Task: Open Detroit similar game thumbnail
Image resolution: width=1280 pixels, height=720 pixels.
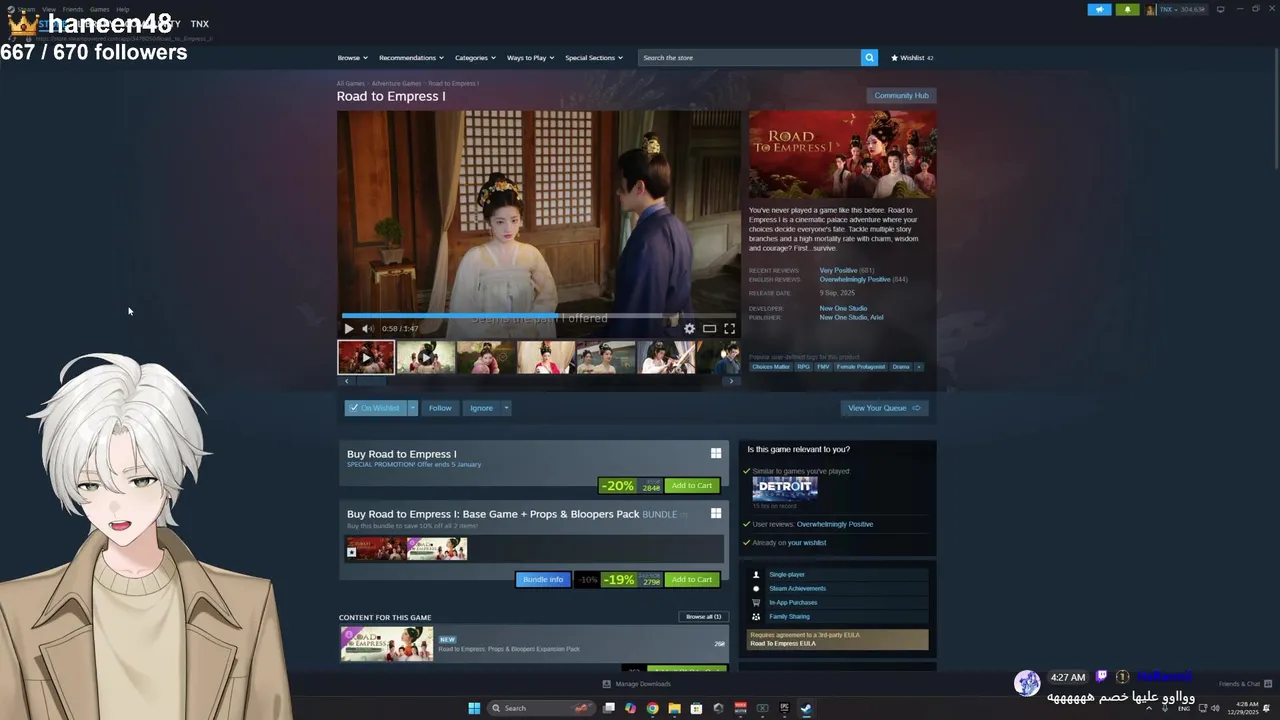Action: click(x=785, y=488)
